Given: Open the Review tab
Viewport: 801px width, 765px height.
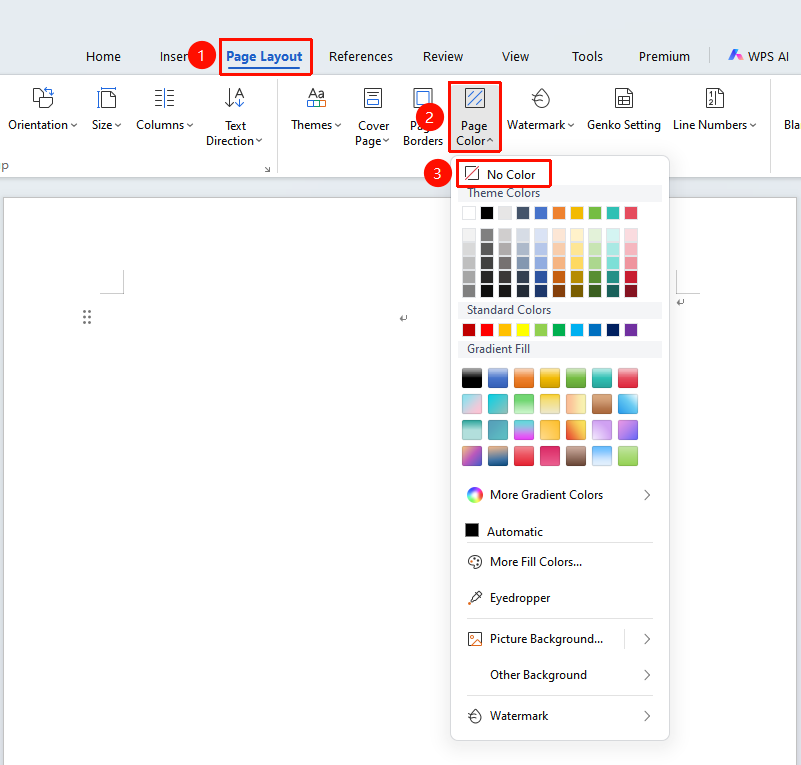Looking at the screenshot, I should click(x=443, y=56).
